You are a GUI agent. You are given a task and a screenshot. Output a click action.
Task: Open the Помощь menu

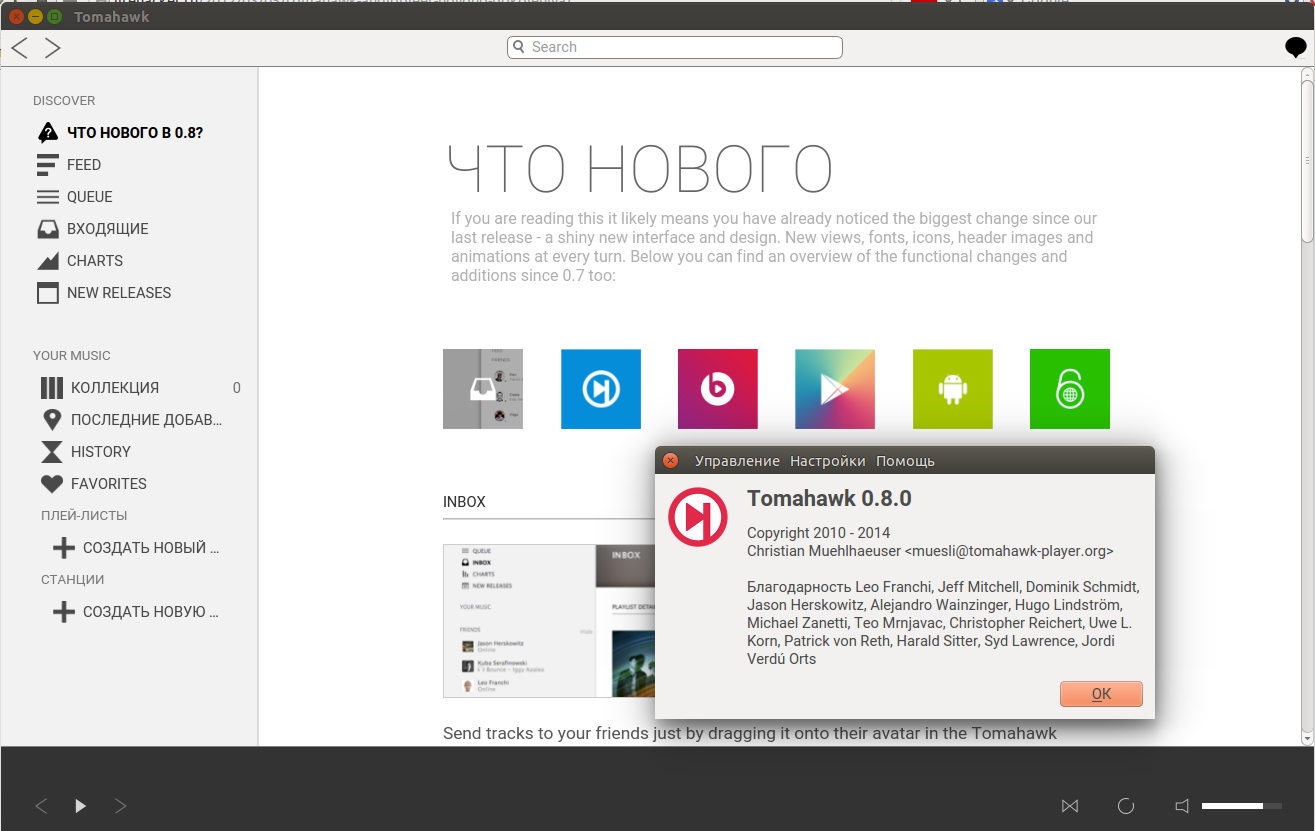click(905, 461)
